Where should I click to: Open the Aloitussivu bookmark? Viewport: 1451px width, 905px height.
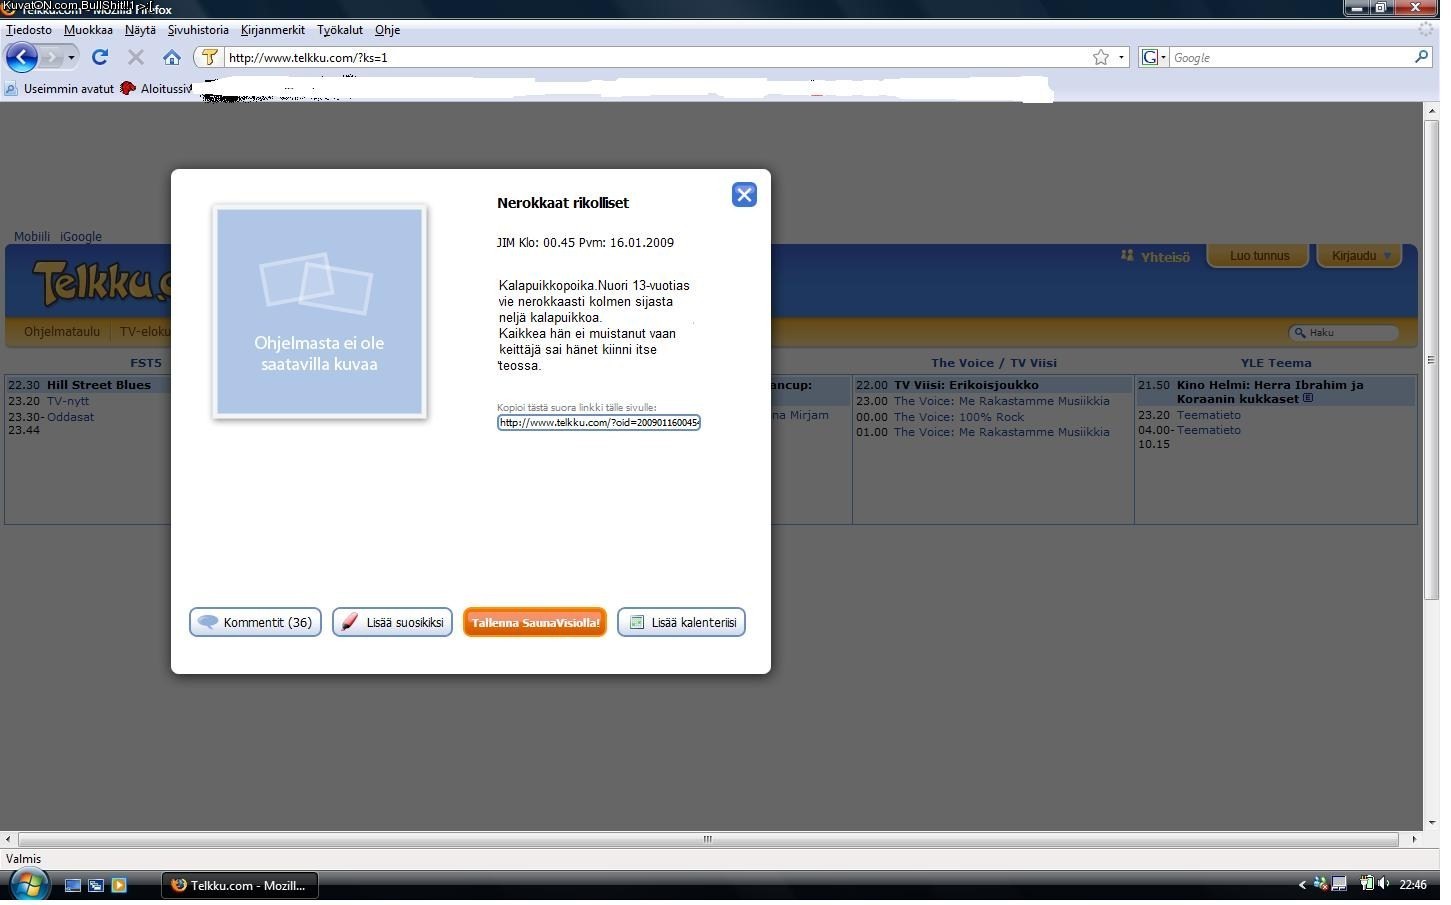[156, 89]
